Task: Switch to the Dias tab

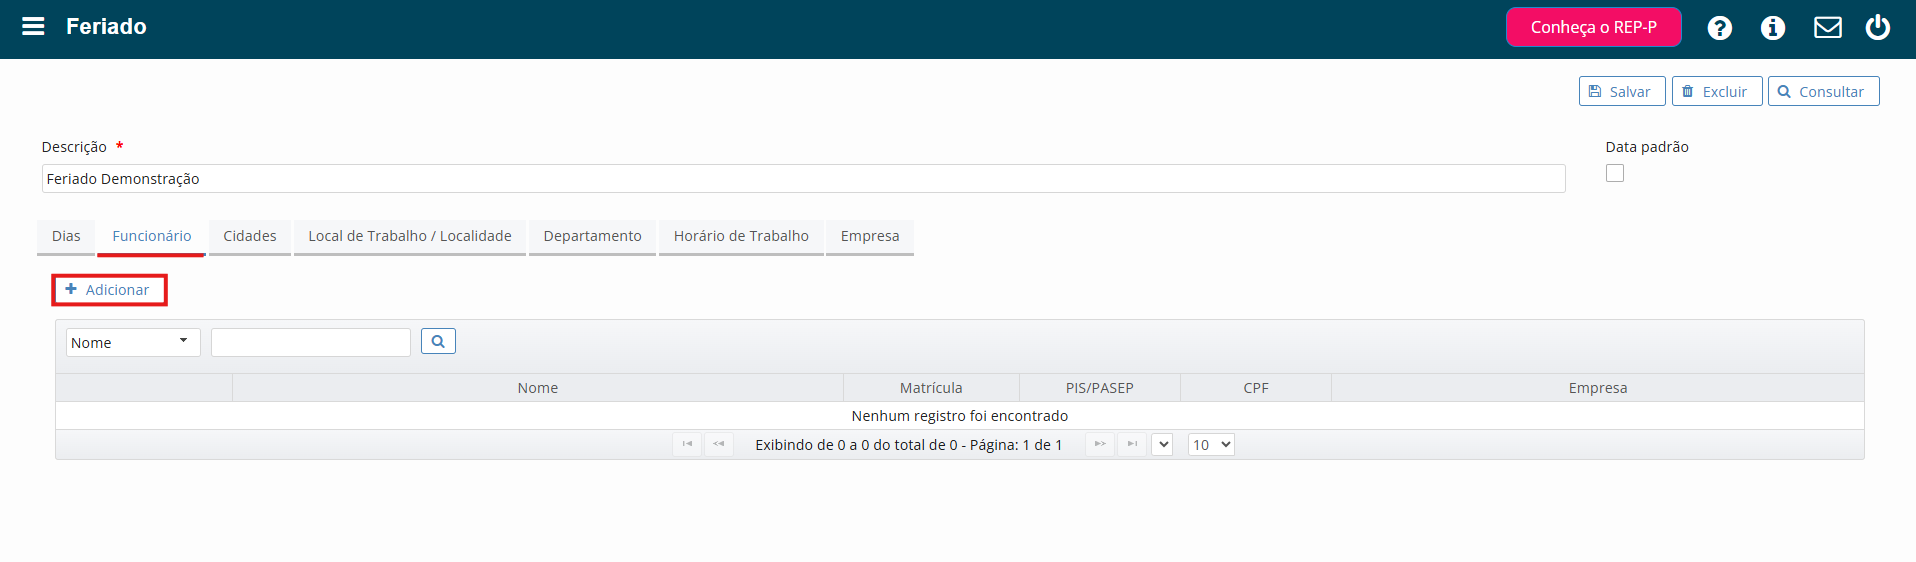Action: pos(66,236)
